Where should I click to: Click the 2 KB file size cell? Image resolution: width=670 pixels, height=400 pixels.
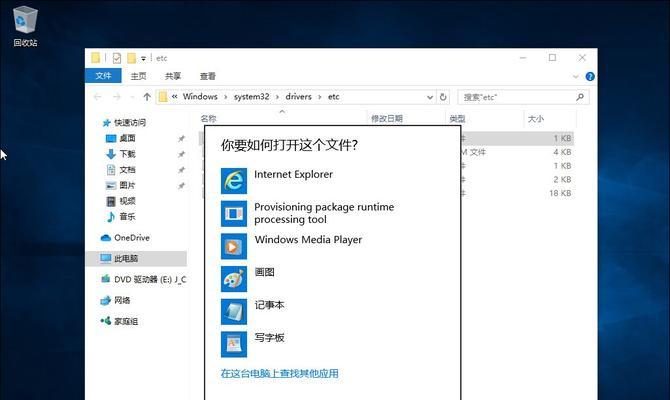[562, 179]
